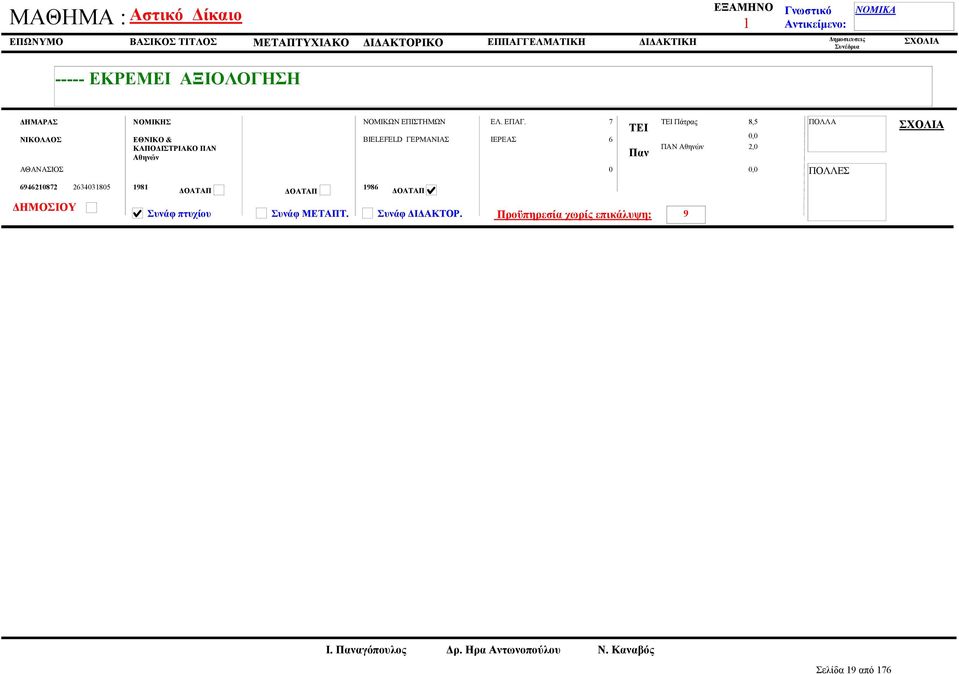Image resolution: width=959 pixels, height=674 pixels.
Task: Click the name Δρ. Ηρα Αντωνοπούλου
Action: (503, 650)
